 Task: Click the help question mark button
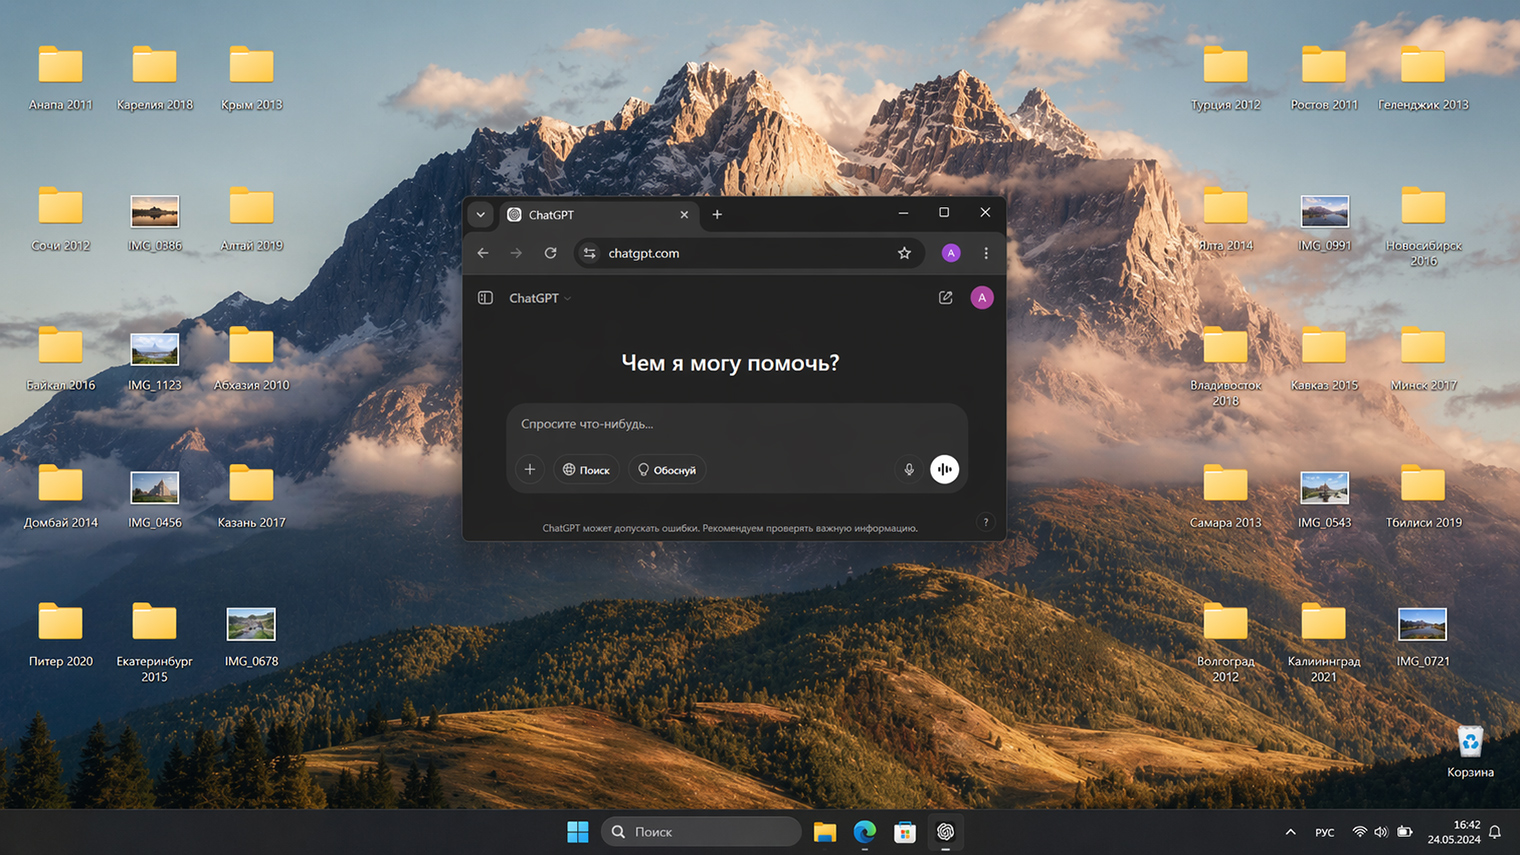985,521
